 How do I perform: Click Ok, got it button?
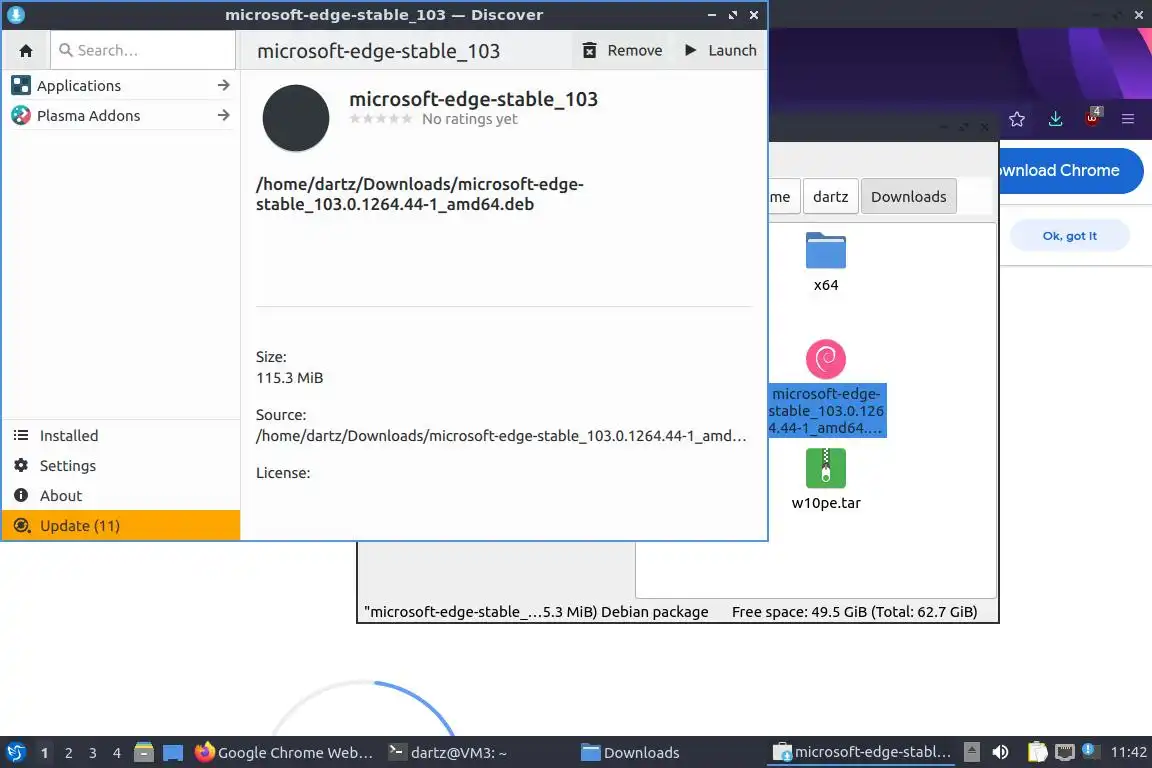(x=1070, y=236)
